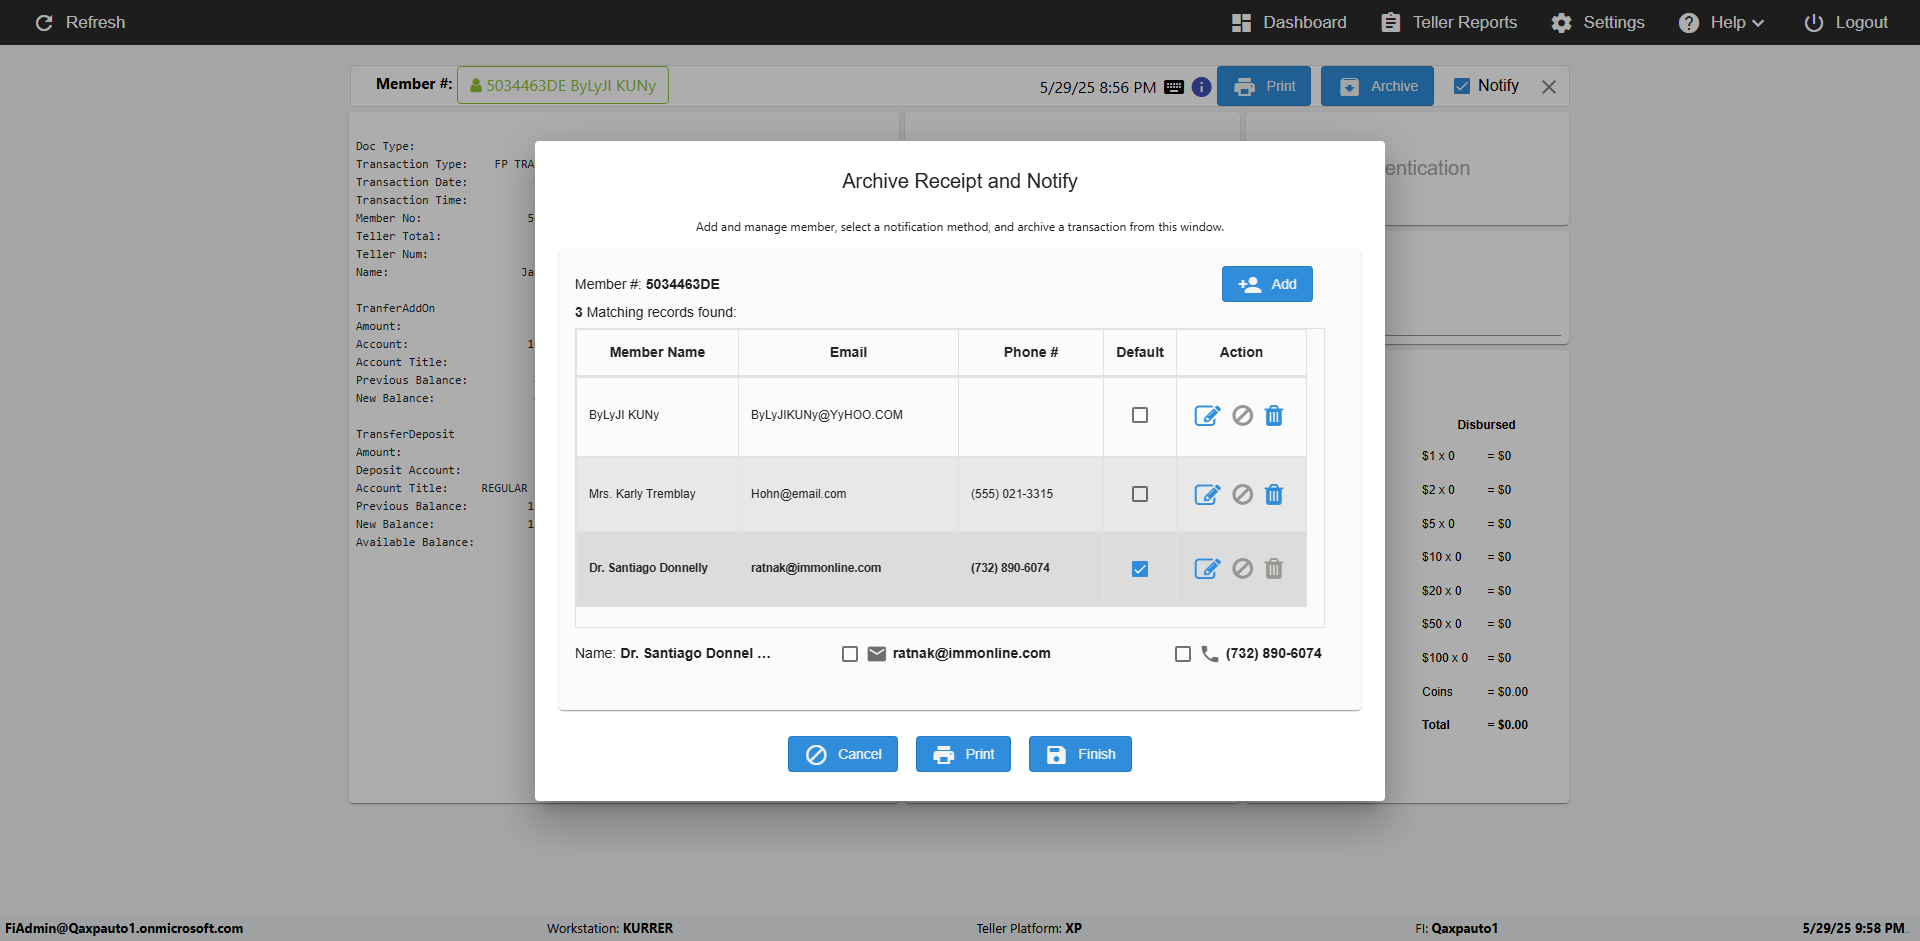The height and width of the screenshot is (941, 1920).
Task: Click the Print button in the header bar
Action: click(x=1265, y=86)
